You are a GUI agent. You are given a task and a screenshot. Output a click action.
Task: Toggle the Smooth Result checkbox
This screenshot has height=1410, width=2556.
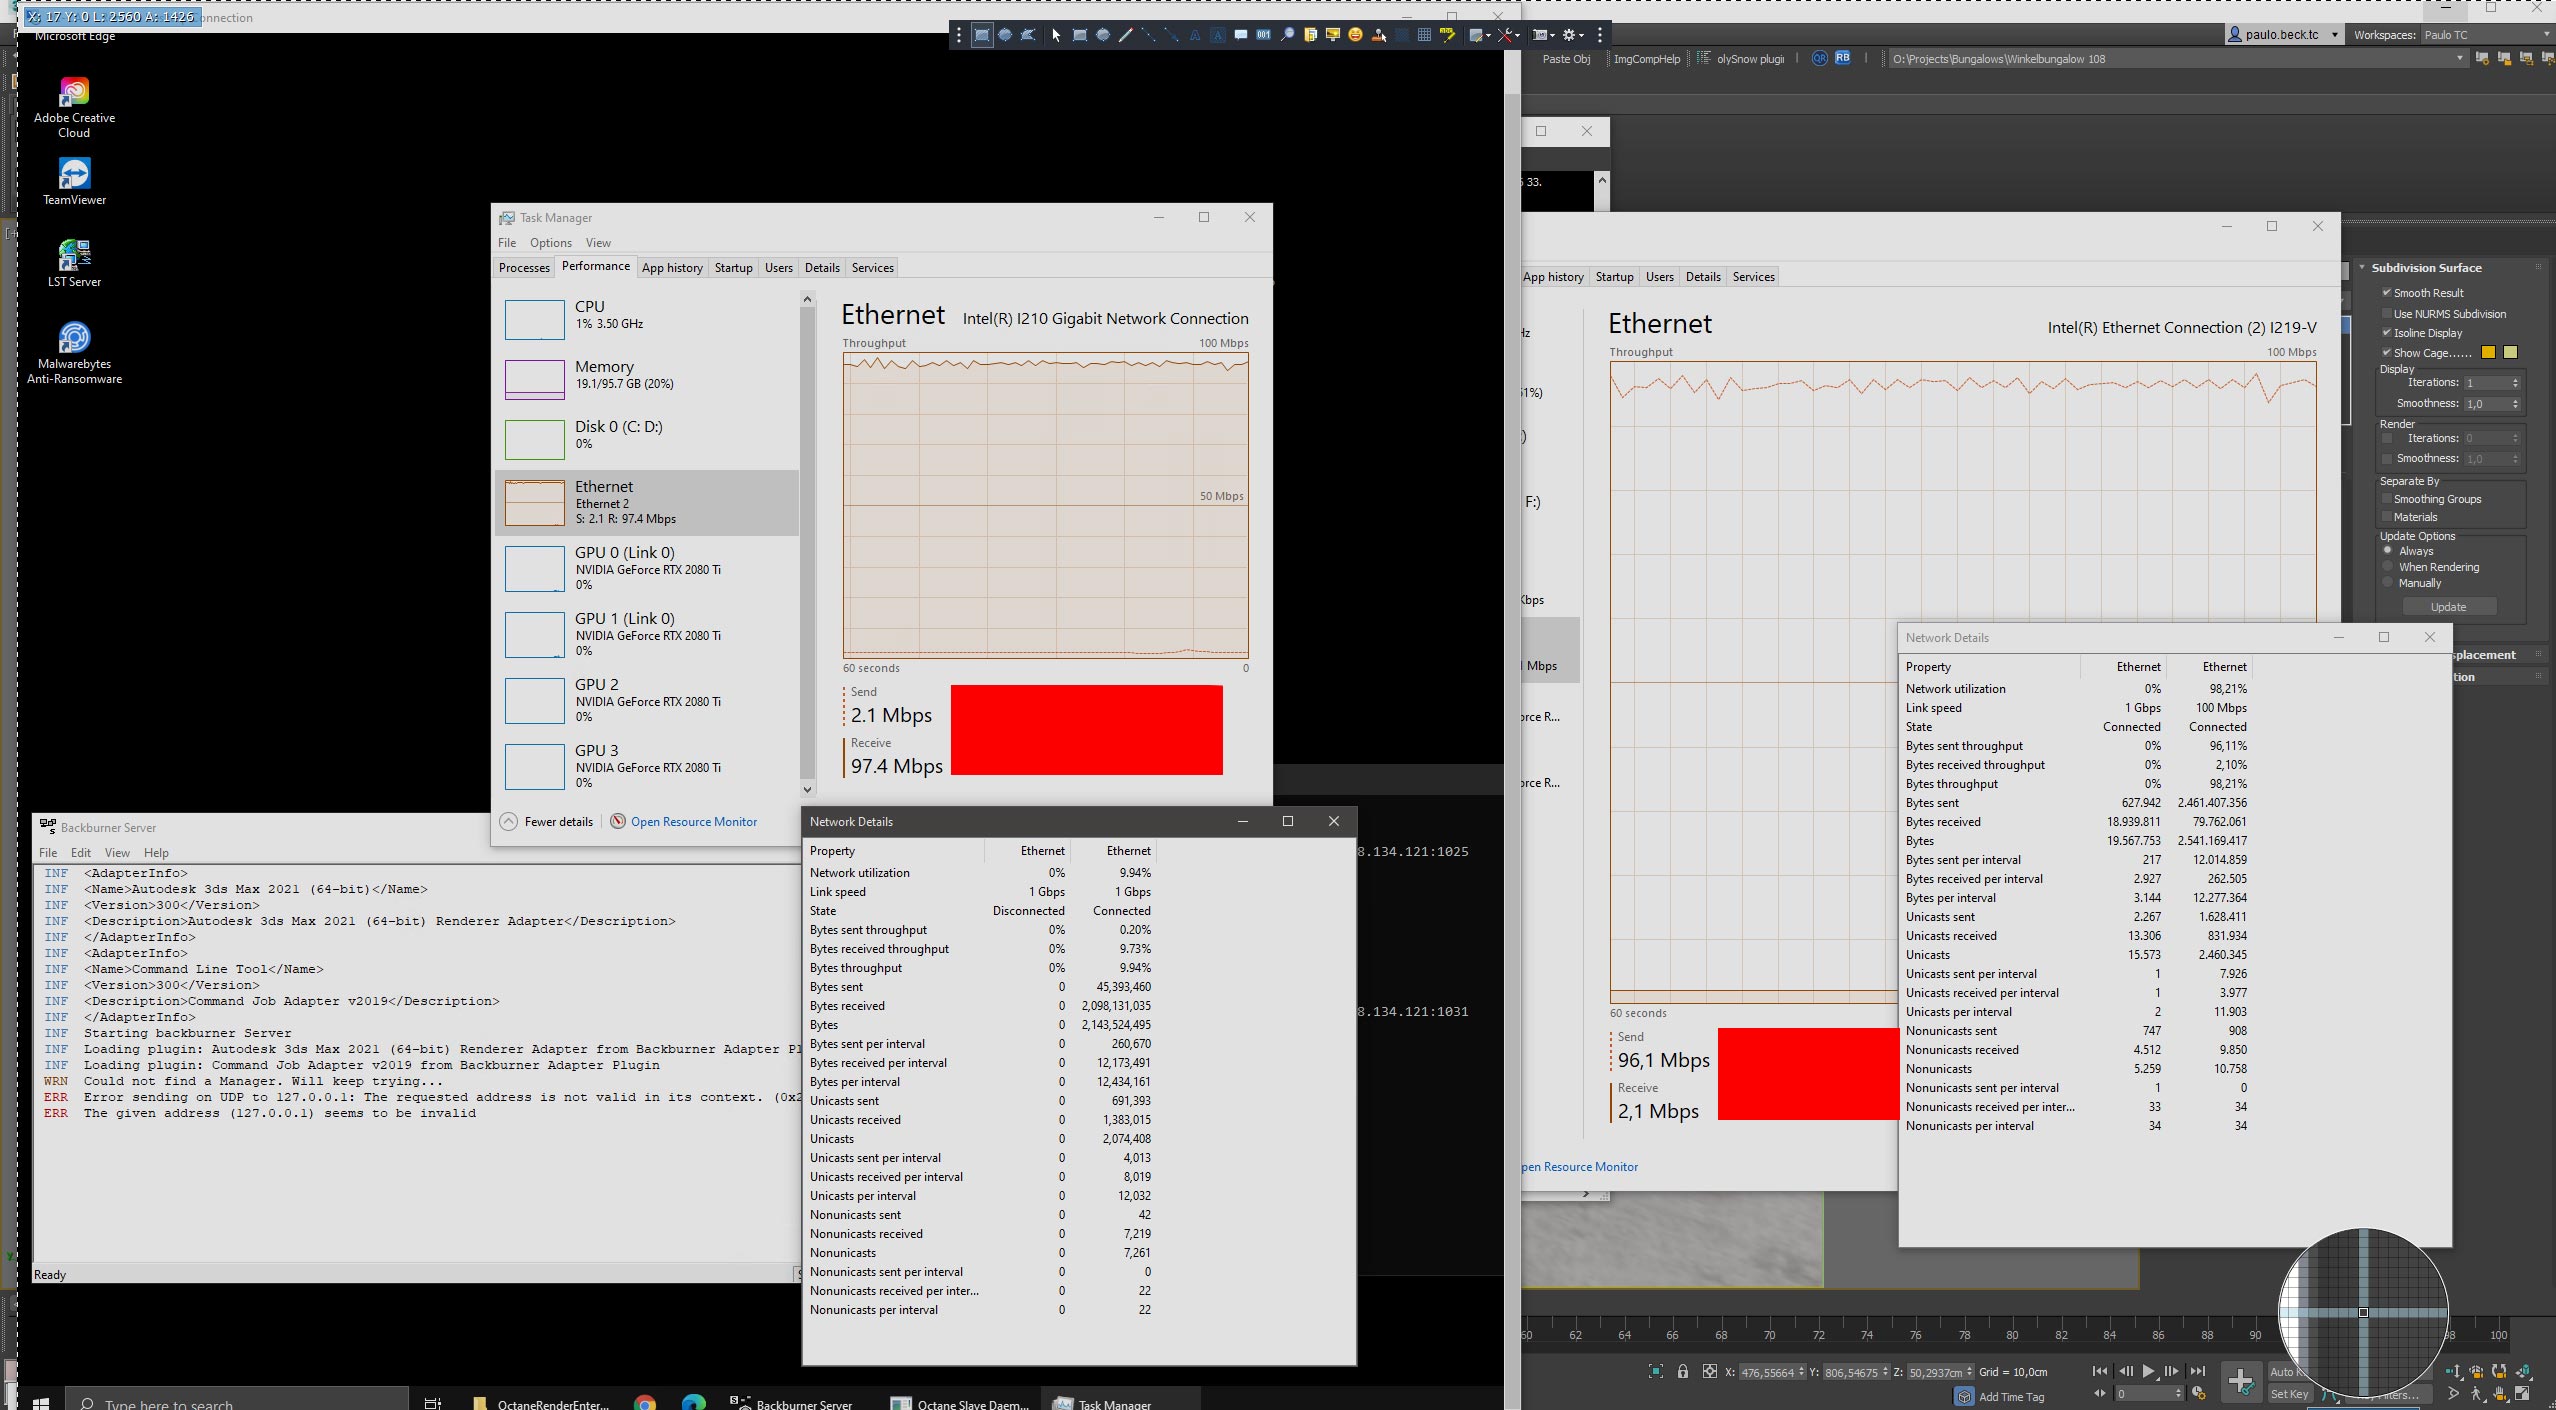coord(2387,292)
